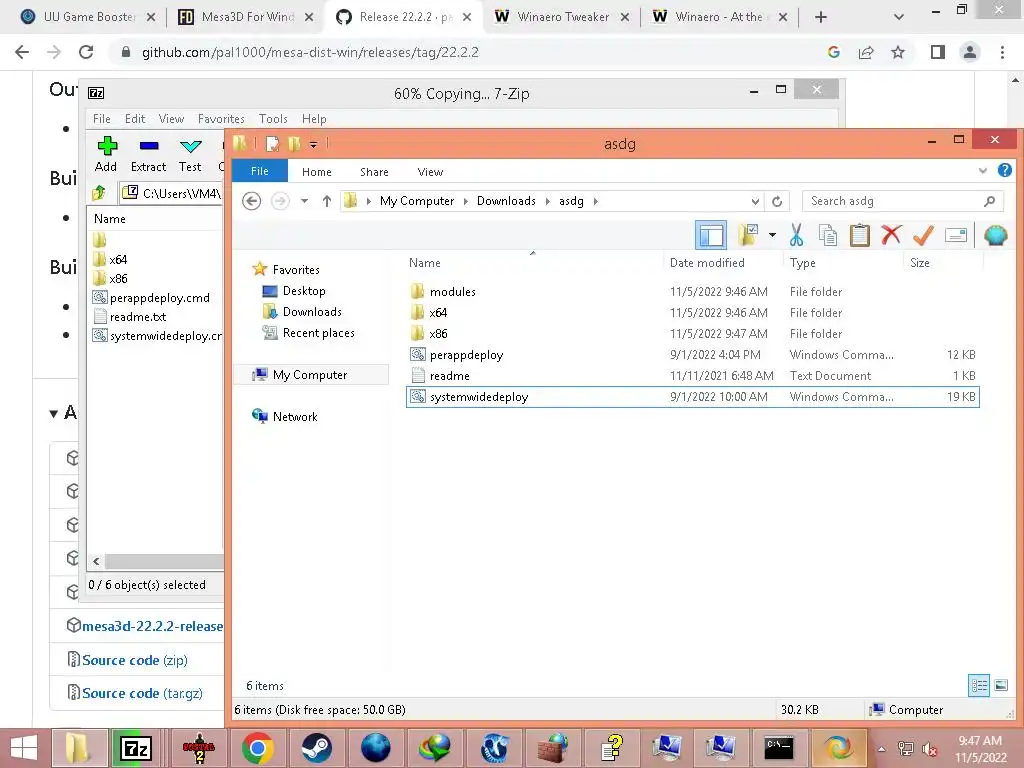The width and height of the screenshot is (1024, 768).
Task: Open the Windows Start button
Action: [24, 748]
